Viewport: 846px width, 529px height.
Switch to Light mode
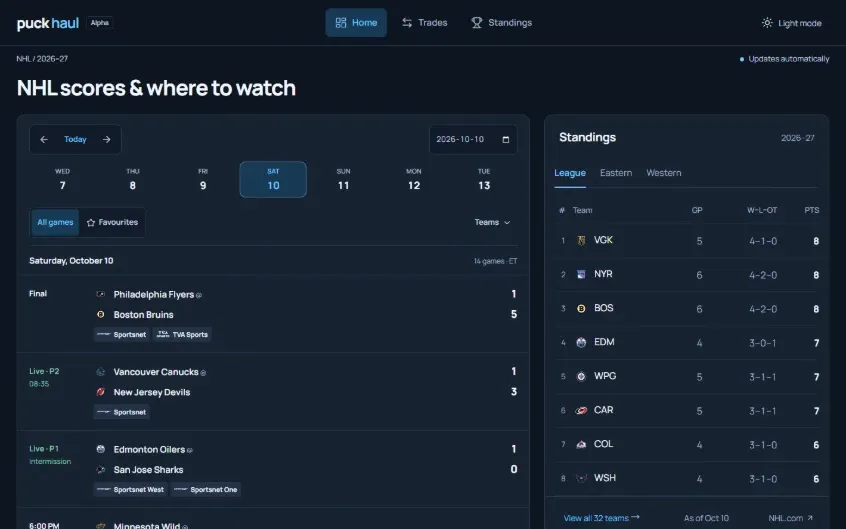click(792, 23)
